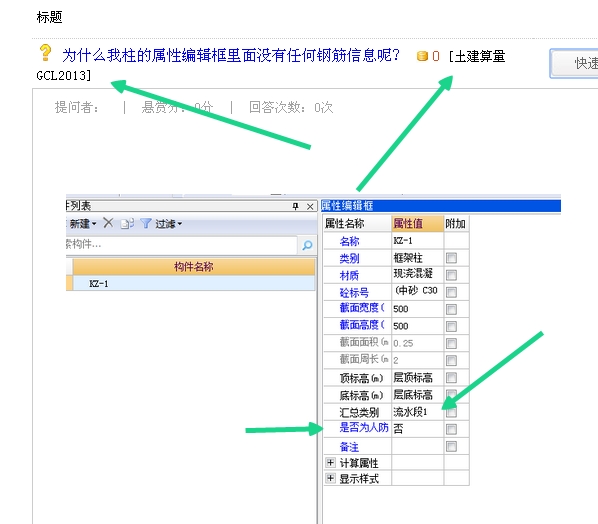
Task: Edit the 砼标号 value C30
Action: pos(417,291)
